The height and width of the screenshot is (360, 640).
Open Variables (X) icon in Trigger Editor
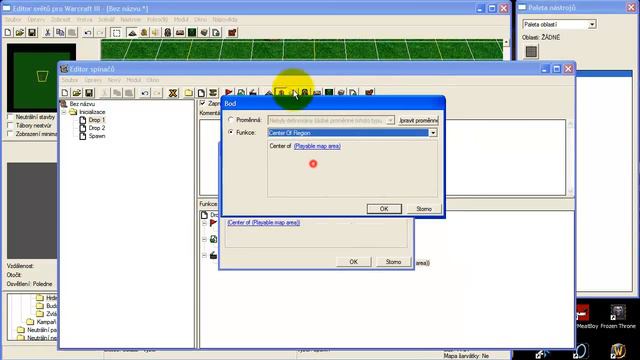click(x=173, y=93)
